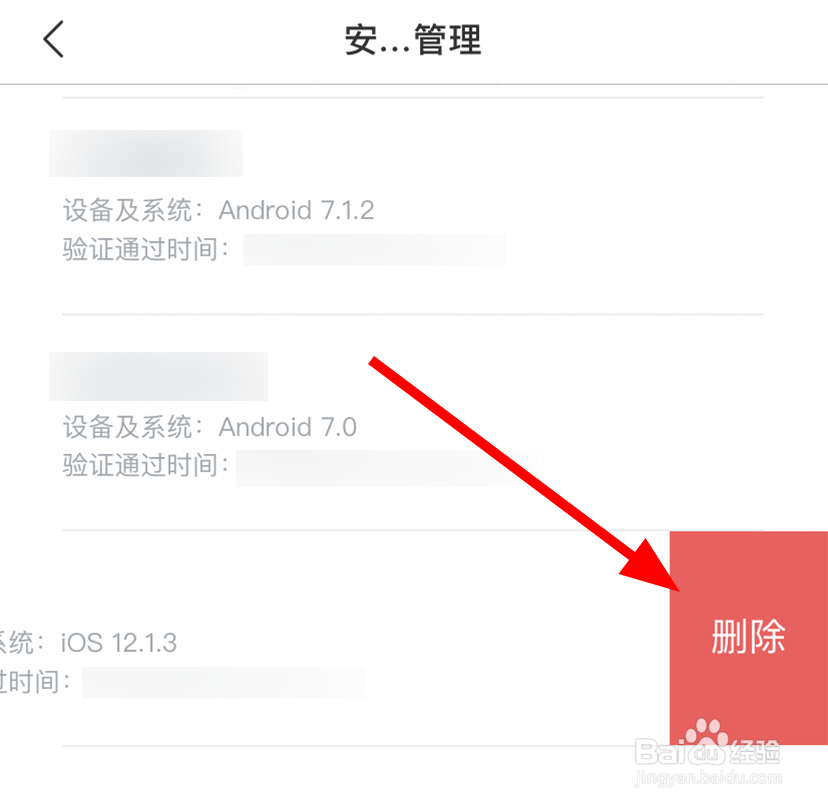This screenshot has height=806, width=828.
Task: Tap 验证通过时间 label under Android 7.0
Action: (x=140, y=465)
